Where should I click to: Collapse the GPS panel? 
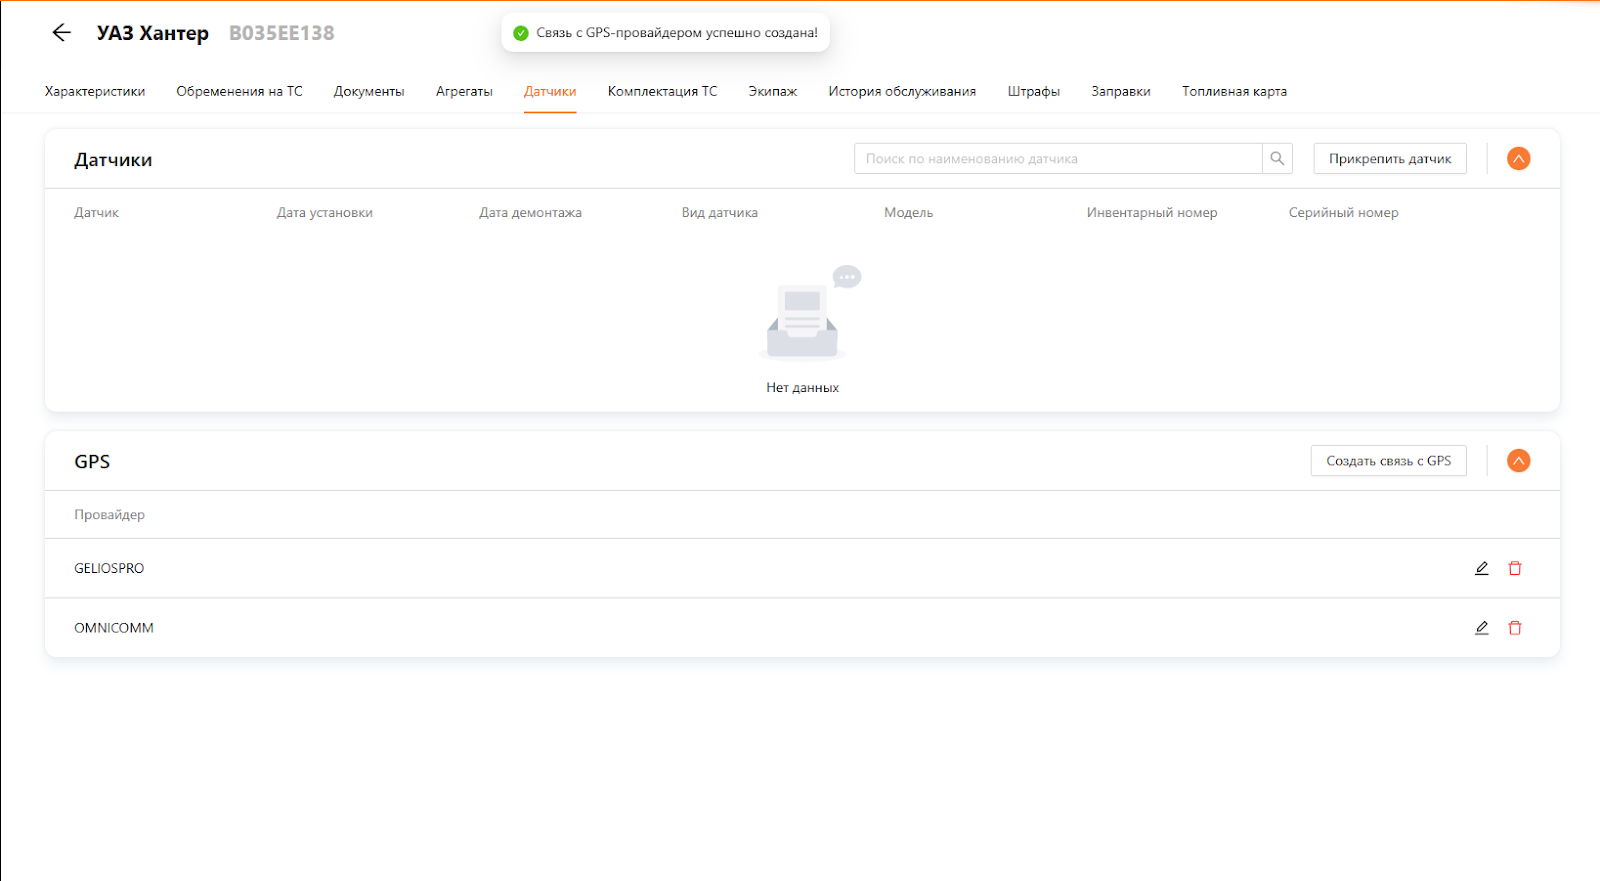[1518, 461]
